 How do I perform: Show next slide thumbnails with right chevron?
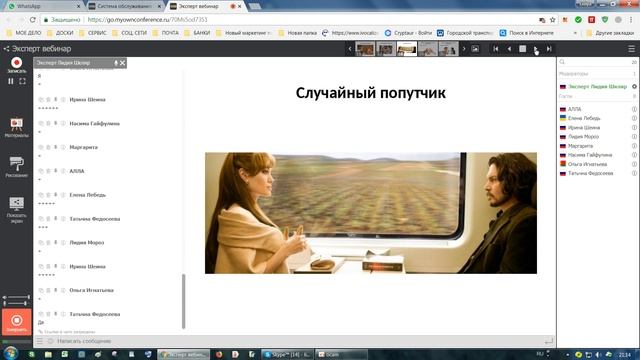464,49
